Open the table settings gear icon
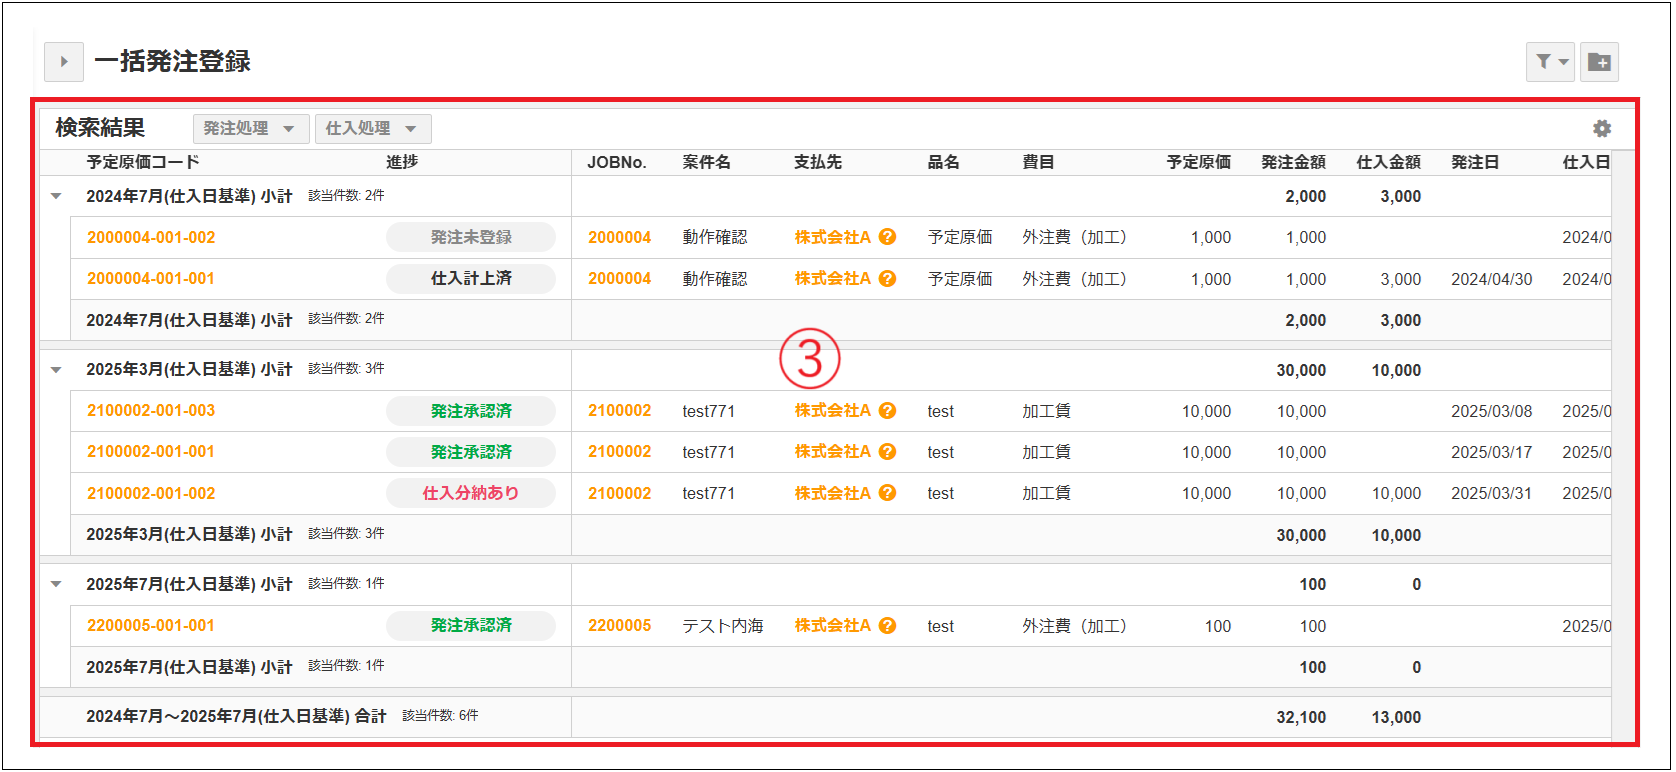The height and width of the screenshot is (772, 1676). [x=1602, y=129]
